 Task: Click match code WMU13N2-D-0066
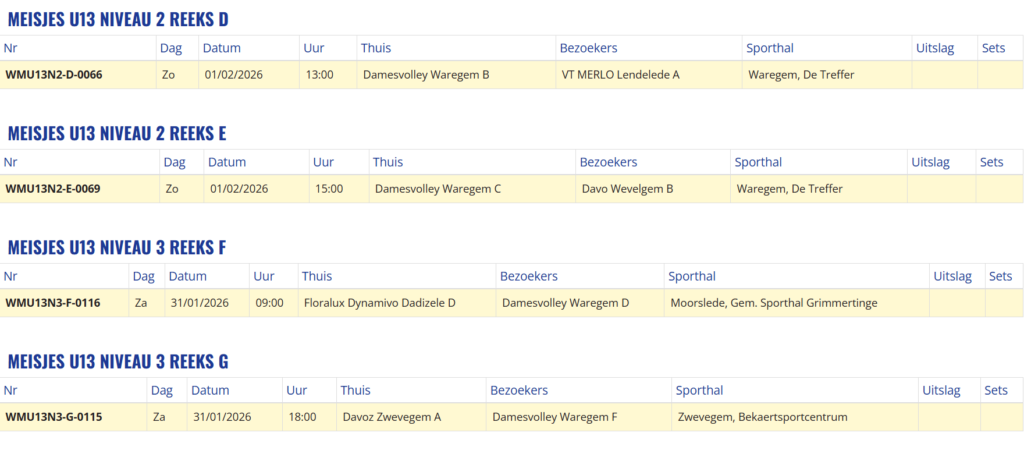tap(54, 74)
